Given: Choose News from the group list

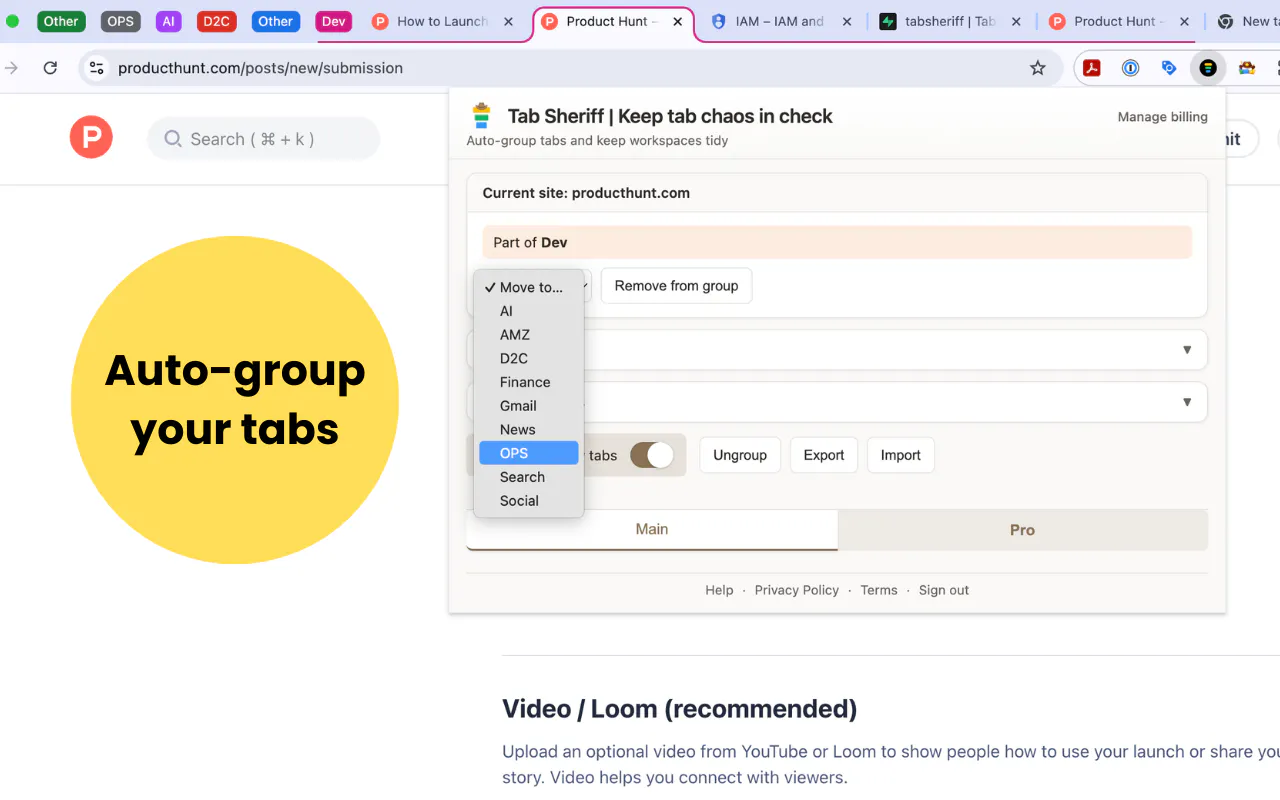Looking at the screenshot, I should click(x=528, y=429).
